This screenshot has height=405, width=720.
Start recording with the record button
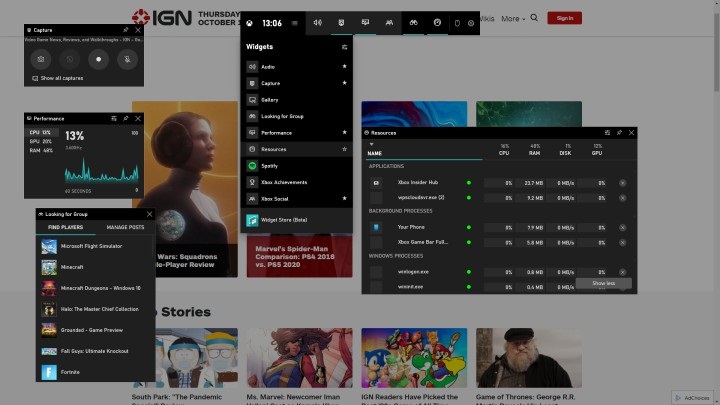[98, 59]
